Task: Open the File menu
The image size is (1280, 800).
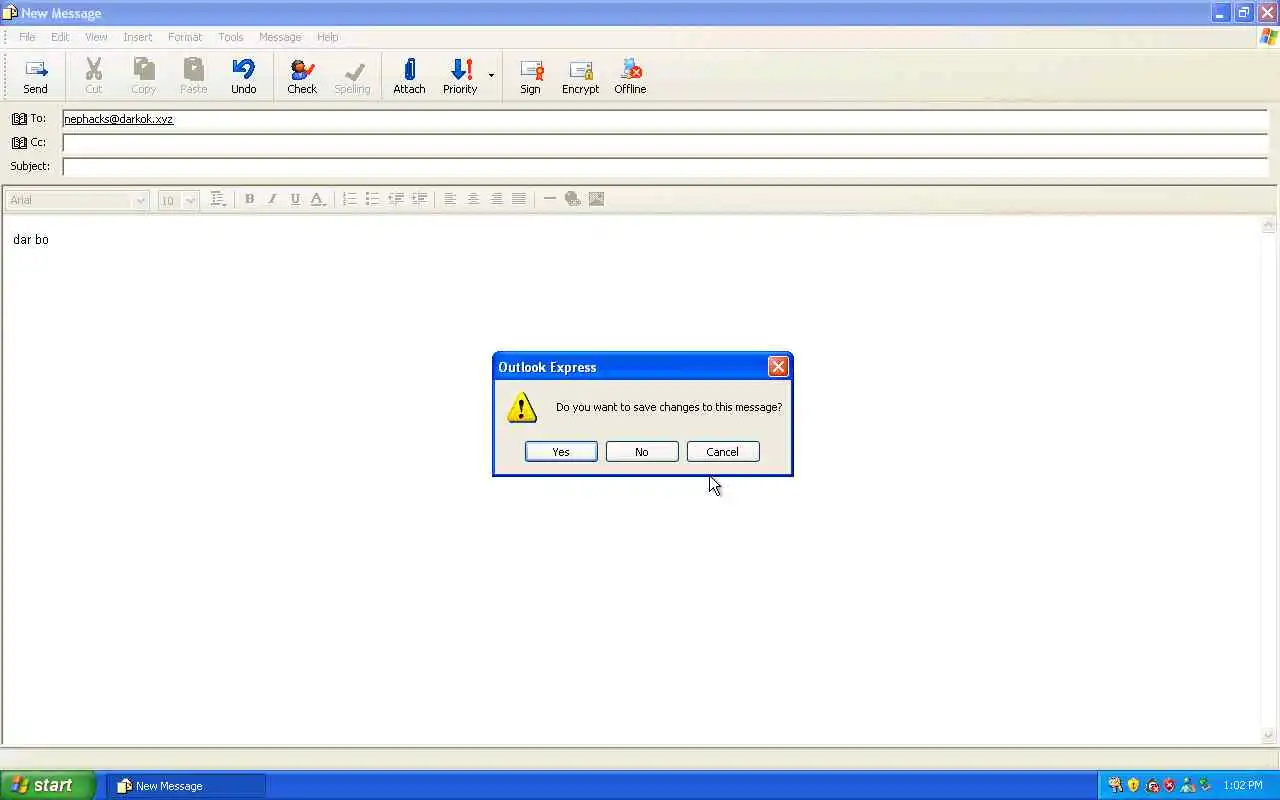Action: coord(27,37)
